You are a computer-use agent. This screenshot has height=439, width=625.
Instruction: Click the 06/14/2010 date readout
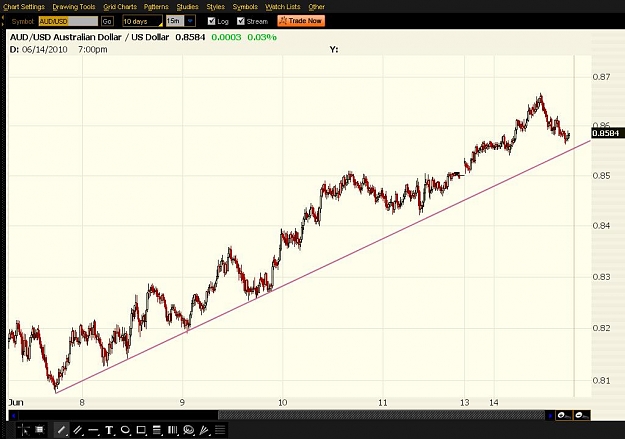[45, 49]
